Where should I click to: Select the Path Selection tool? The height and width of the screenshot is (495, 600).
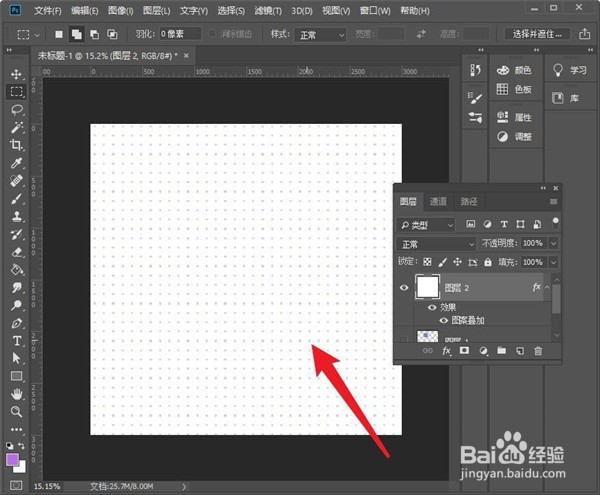(x=16, y=358)
